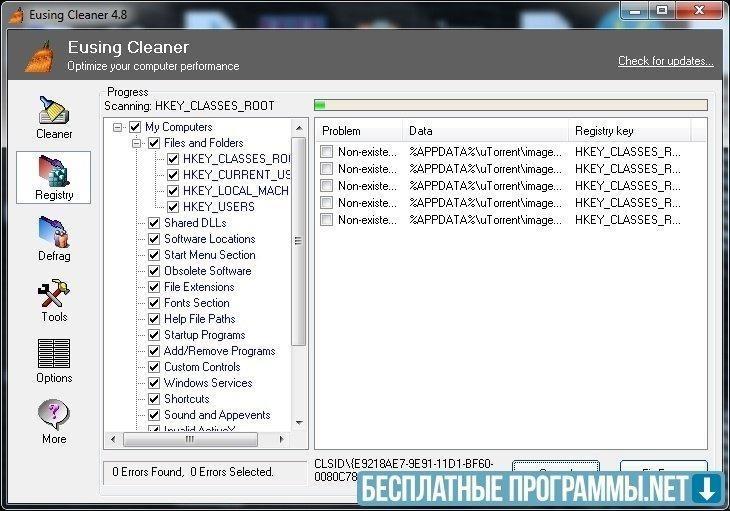The height and width of the screenshot is (511, 730).
Task: Open the More help bubble icon
Action: tap(54, 414)
